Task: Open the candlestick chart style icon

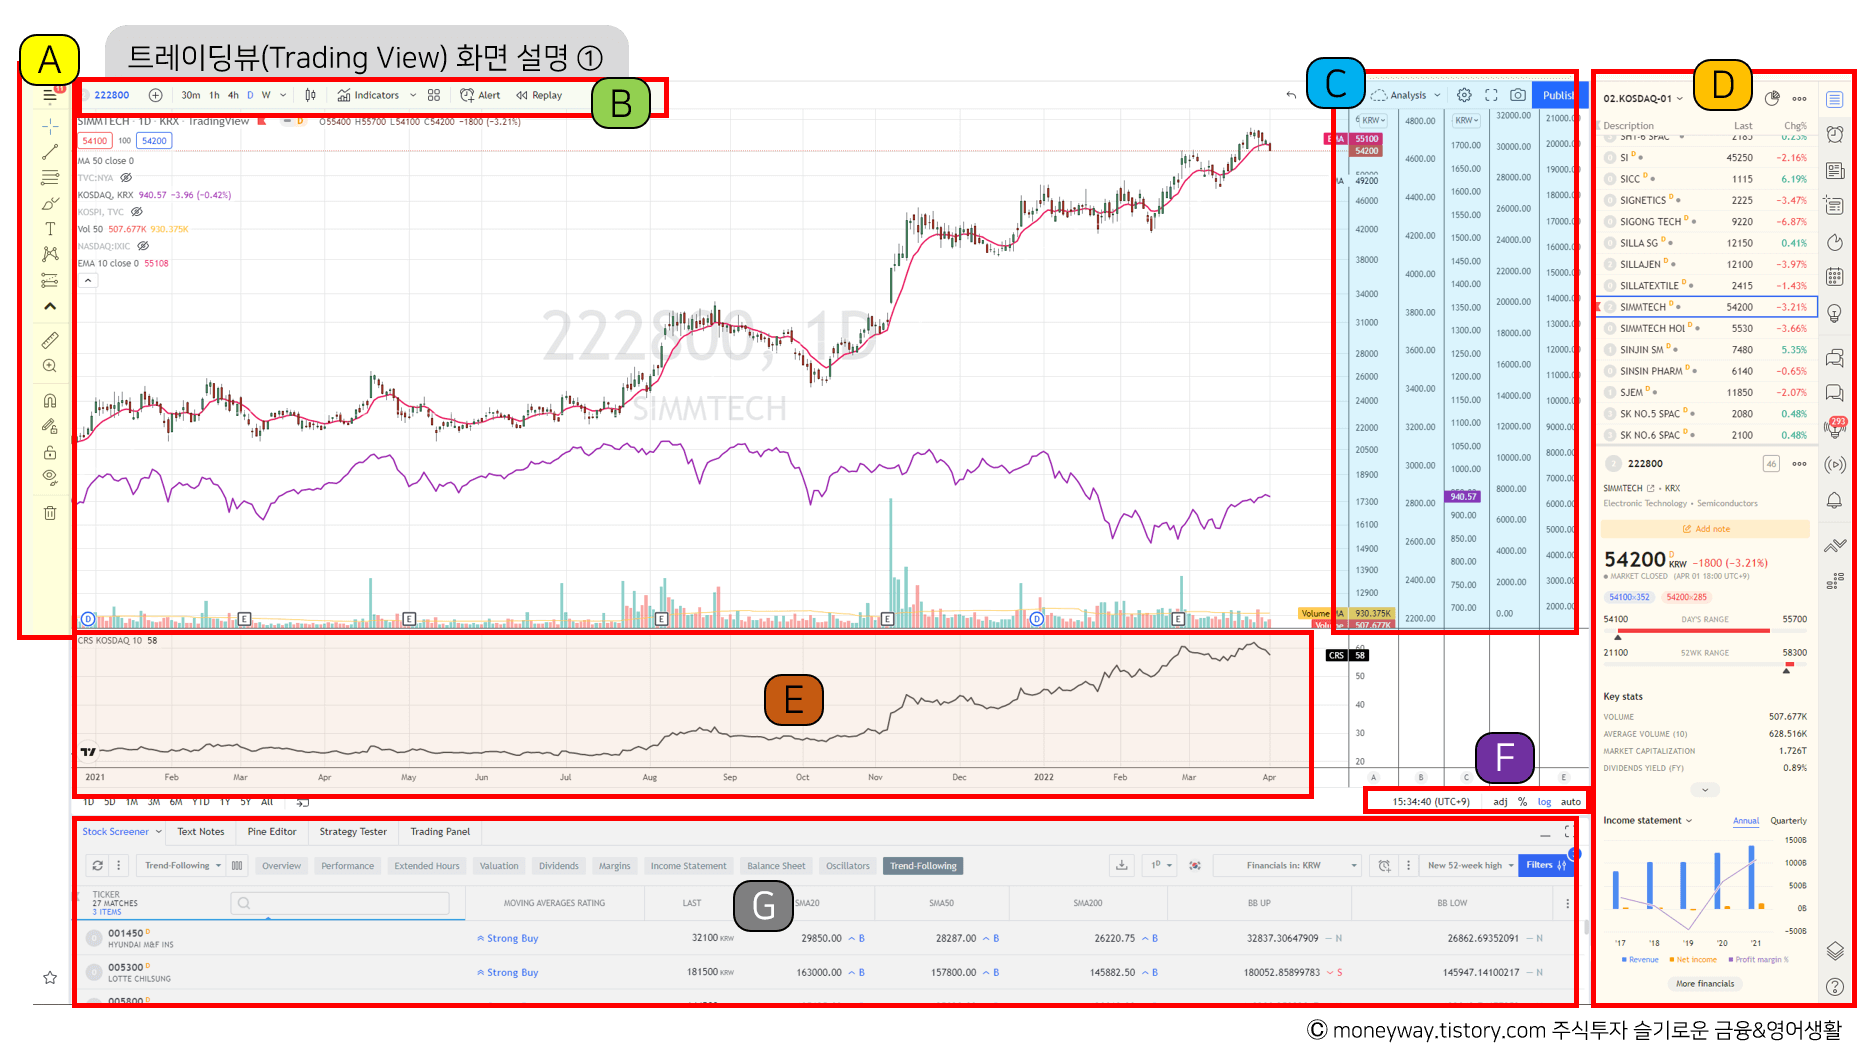Action: (310, 95)
